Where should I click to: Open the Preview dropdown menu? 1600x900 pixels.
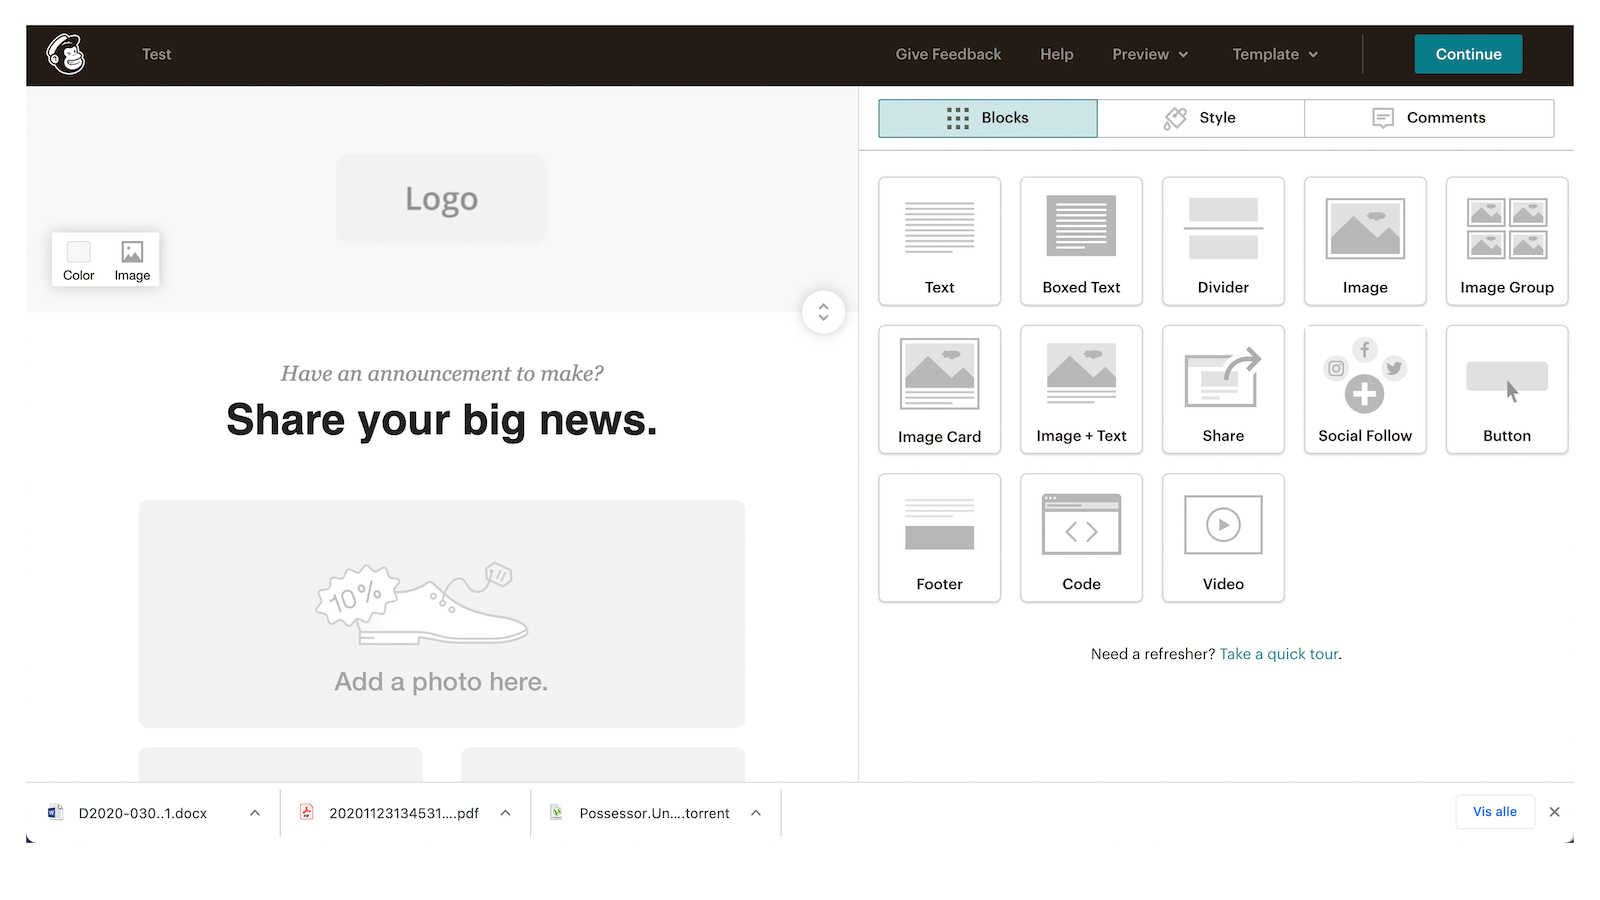click(x=1149, y=55)
